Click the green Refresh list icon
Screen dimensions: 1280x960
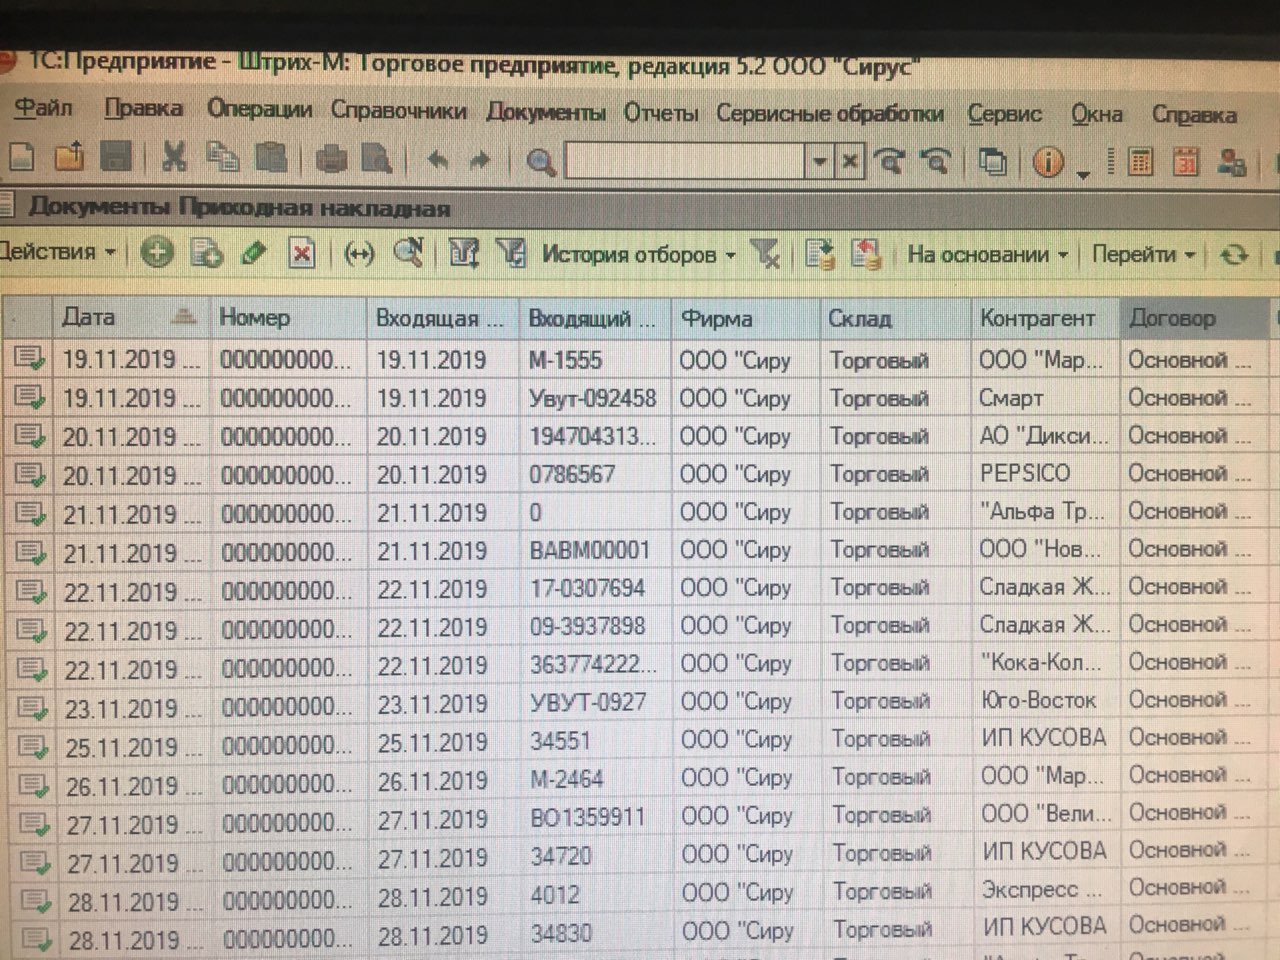tap(1234, 255)
